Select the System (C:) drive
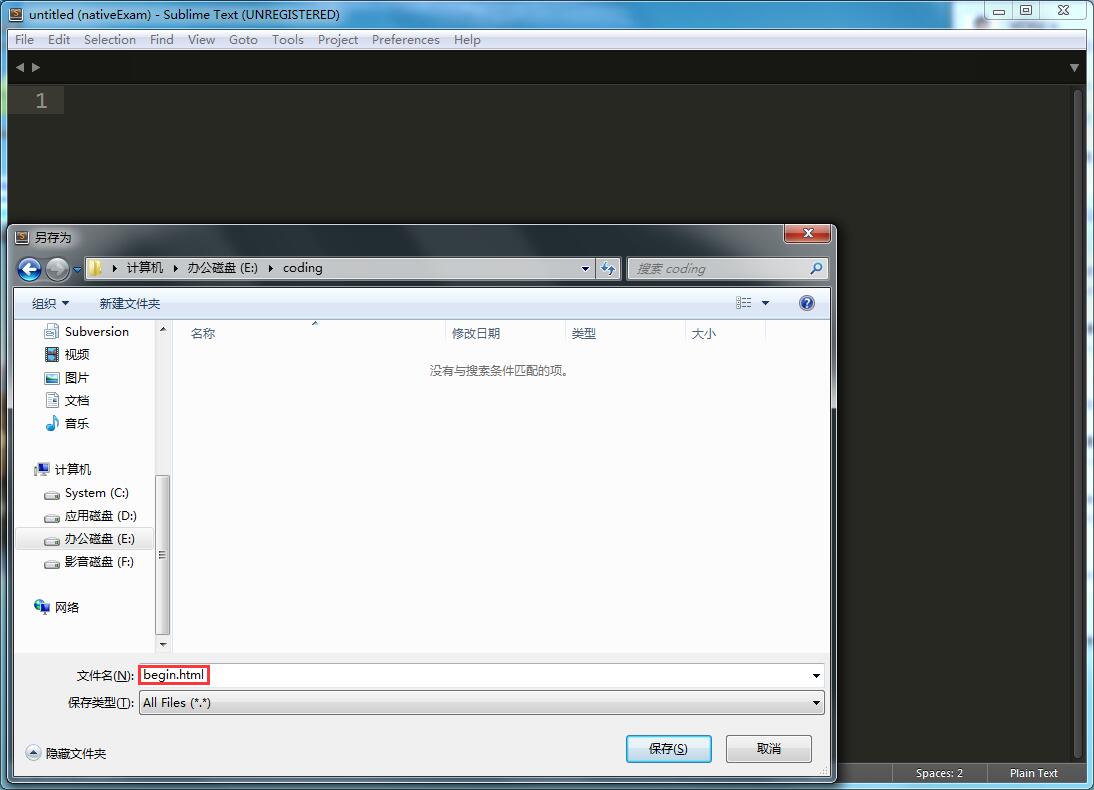1094x790 pixels. click(96, 493)
